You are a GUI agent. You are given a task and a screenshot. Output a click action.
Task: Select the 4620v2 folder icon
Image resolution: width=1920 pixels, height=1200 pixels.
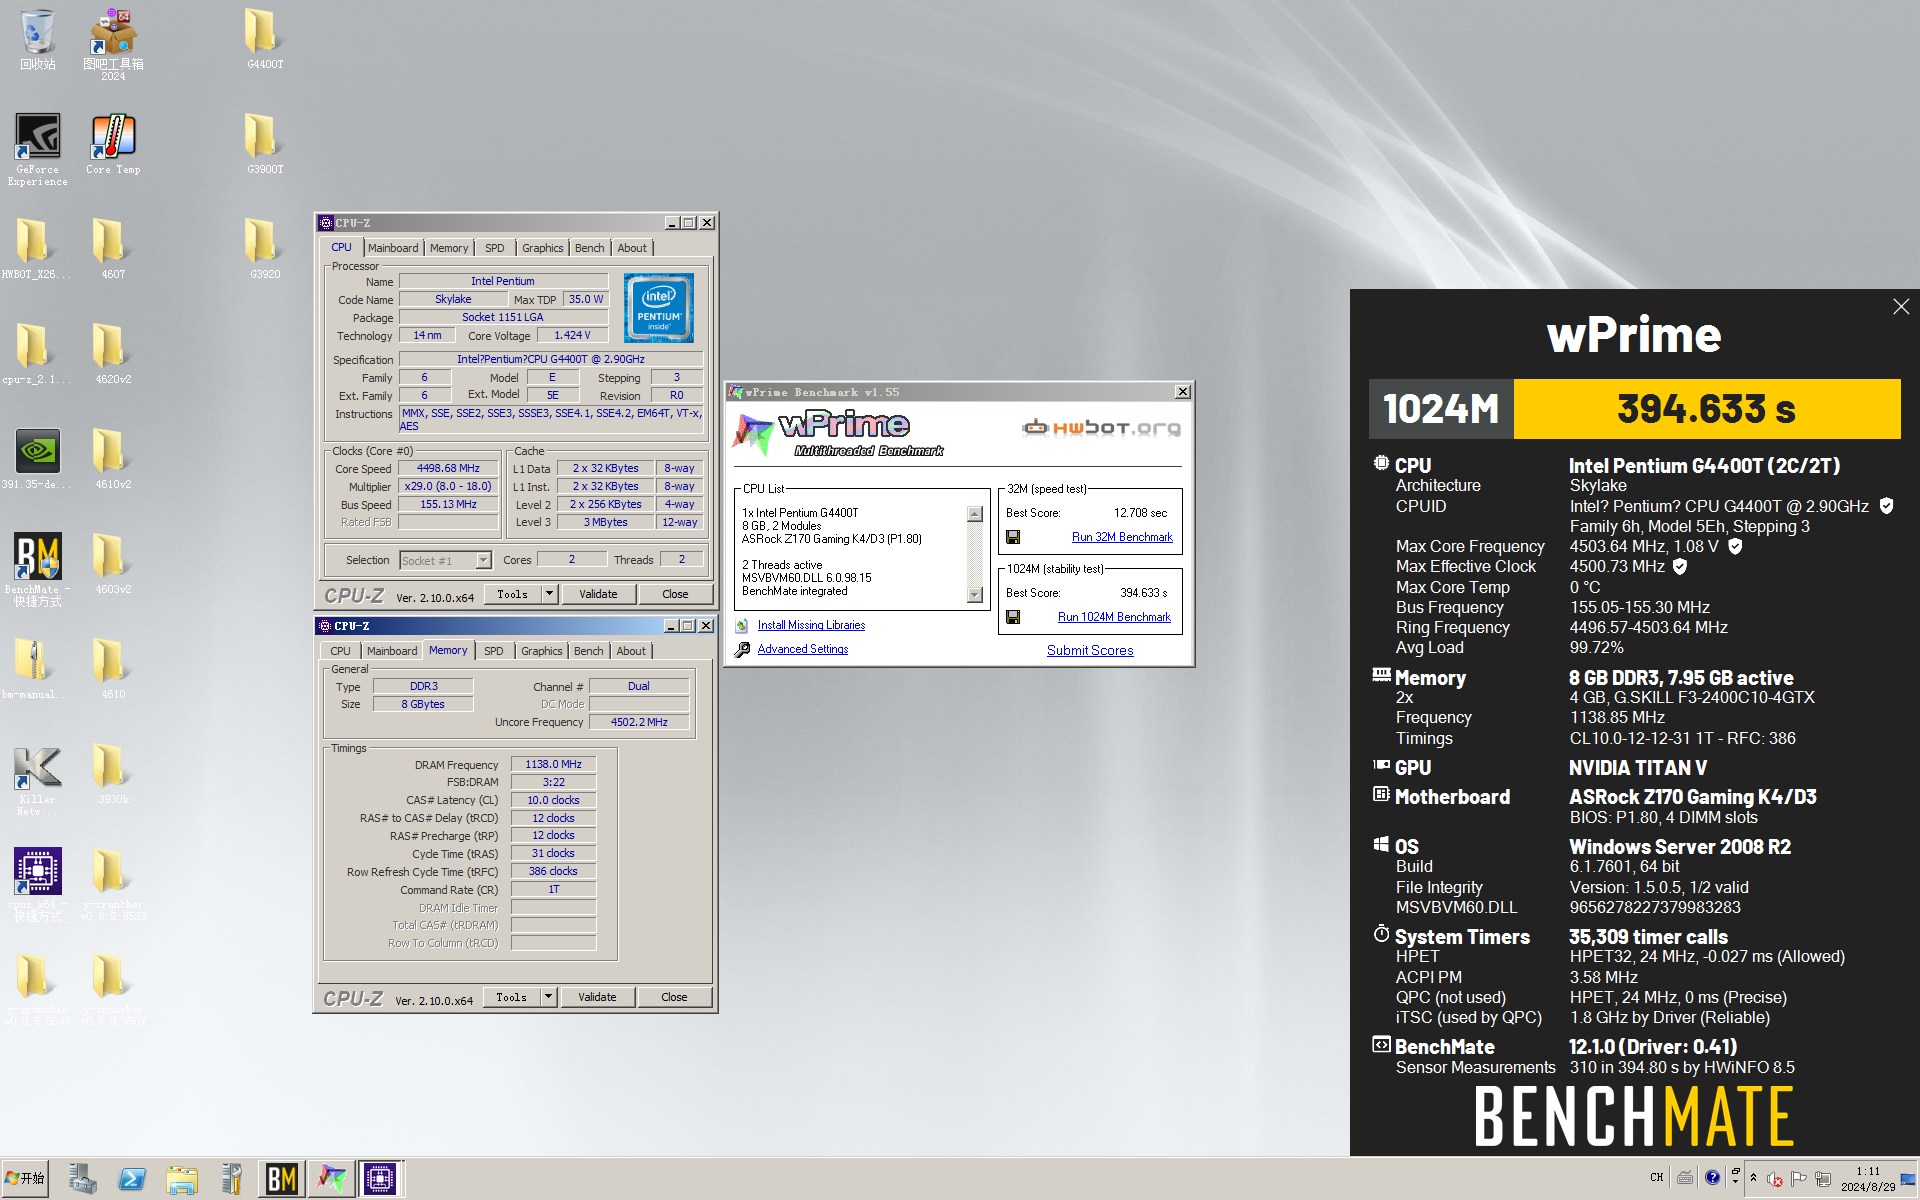tap(113, 354)
